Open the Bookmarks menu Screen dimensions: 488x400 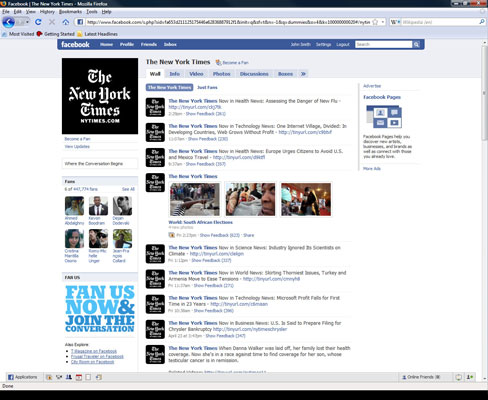[70, 12]
